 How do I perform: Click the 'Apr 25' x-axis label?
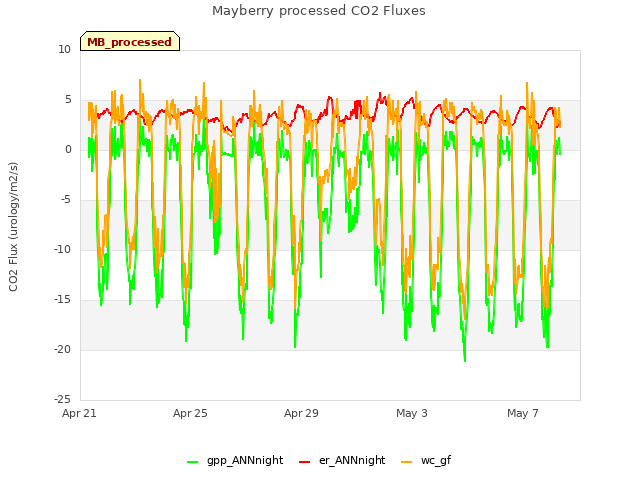pos(190,413)
